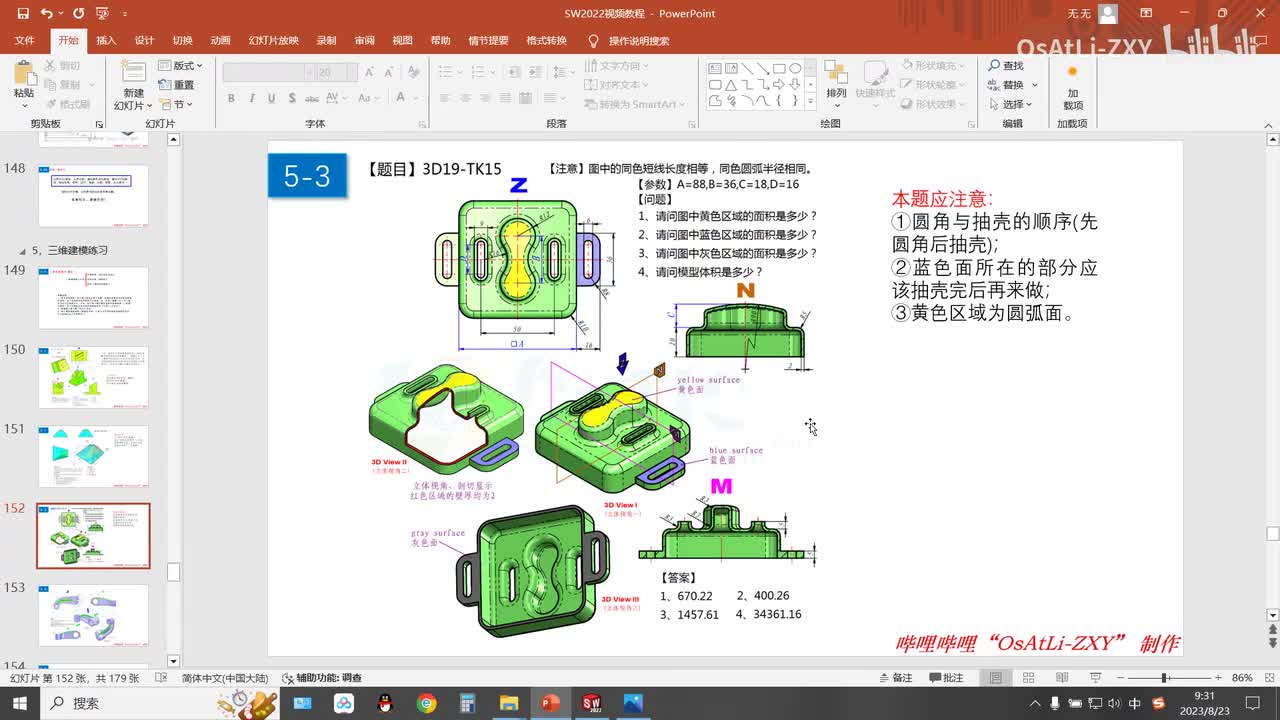The width and height of the screenshot is (1280, 720).
Task: Click zoom percentage 86% in the status bar
Action: tap(1242, 678)
